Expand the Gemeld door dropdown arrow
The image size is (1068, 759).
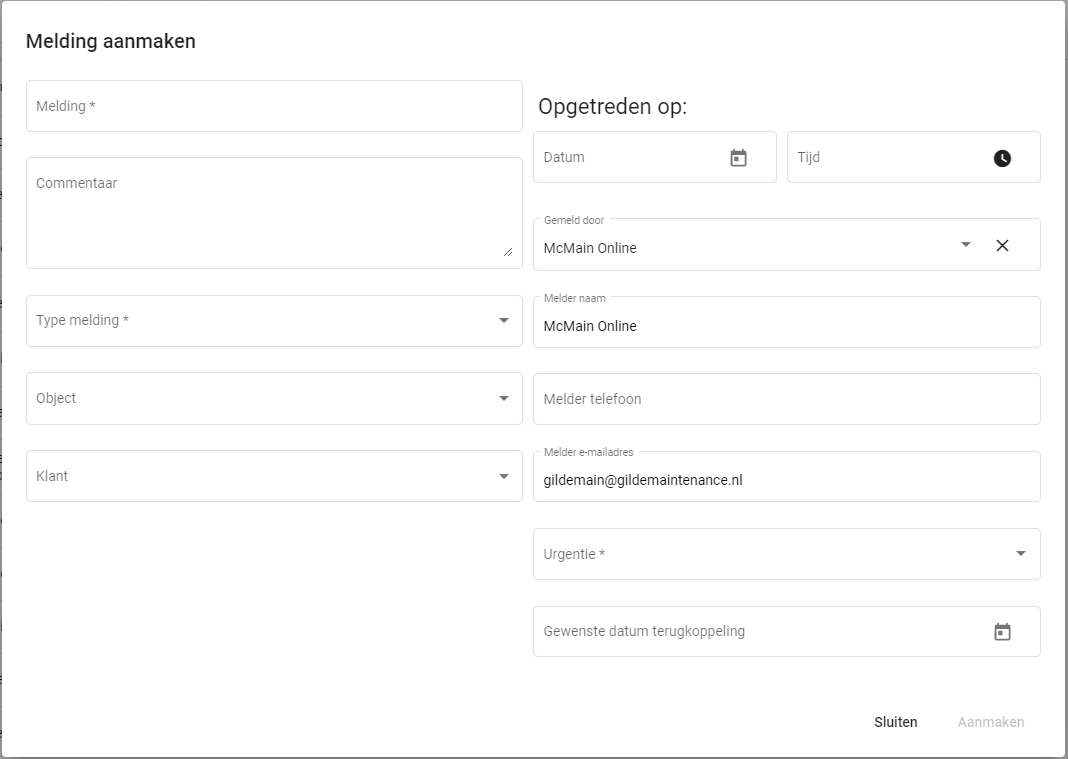click(x=966, y=245)
